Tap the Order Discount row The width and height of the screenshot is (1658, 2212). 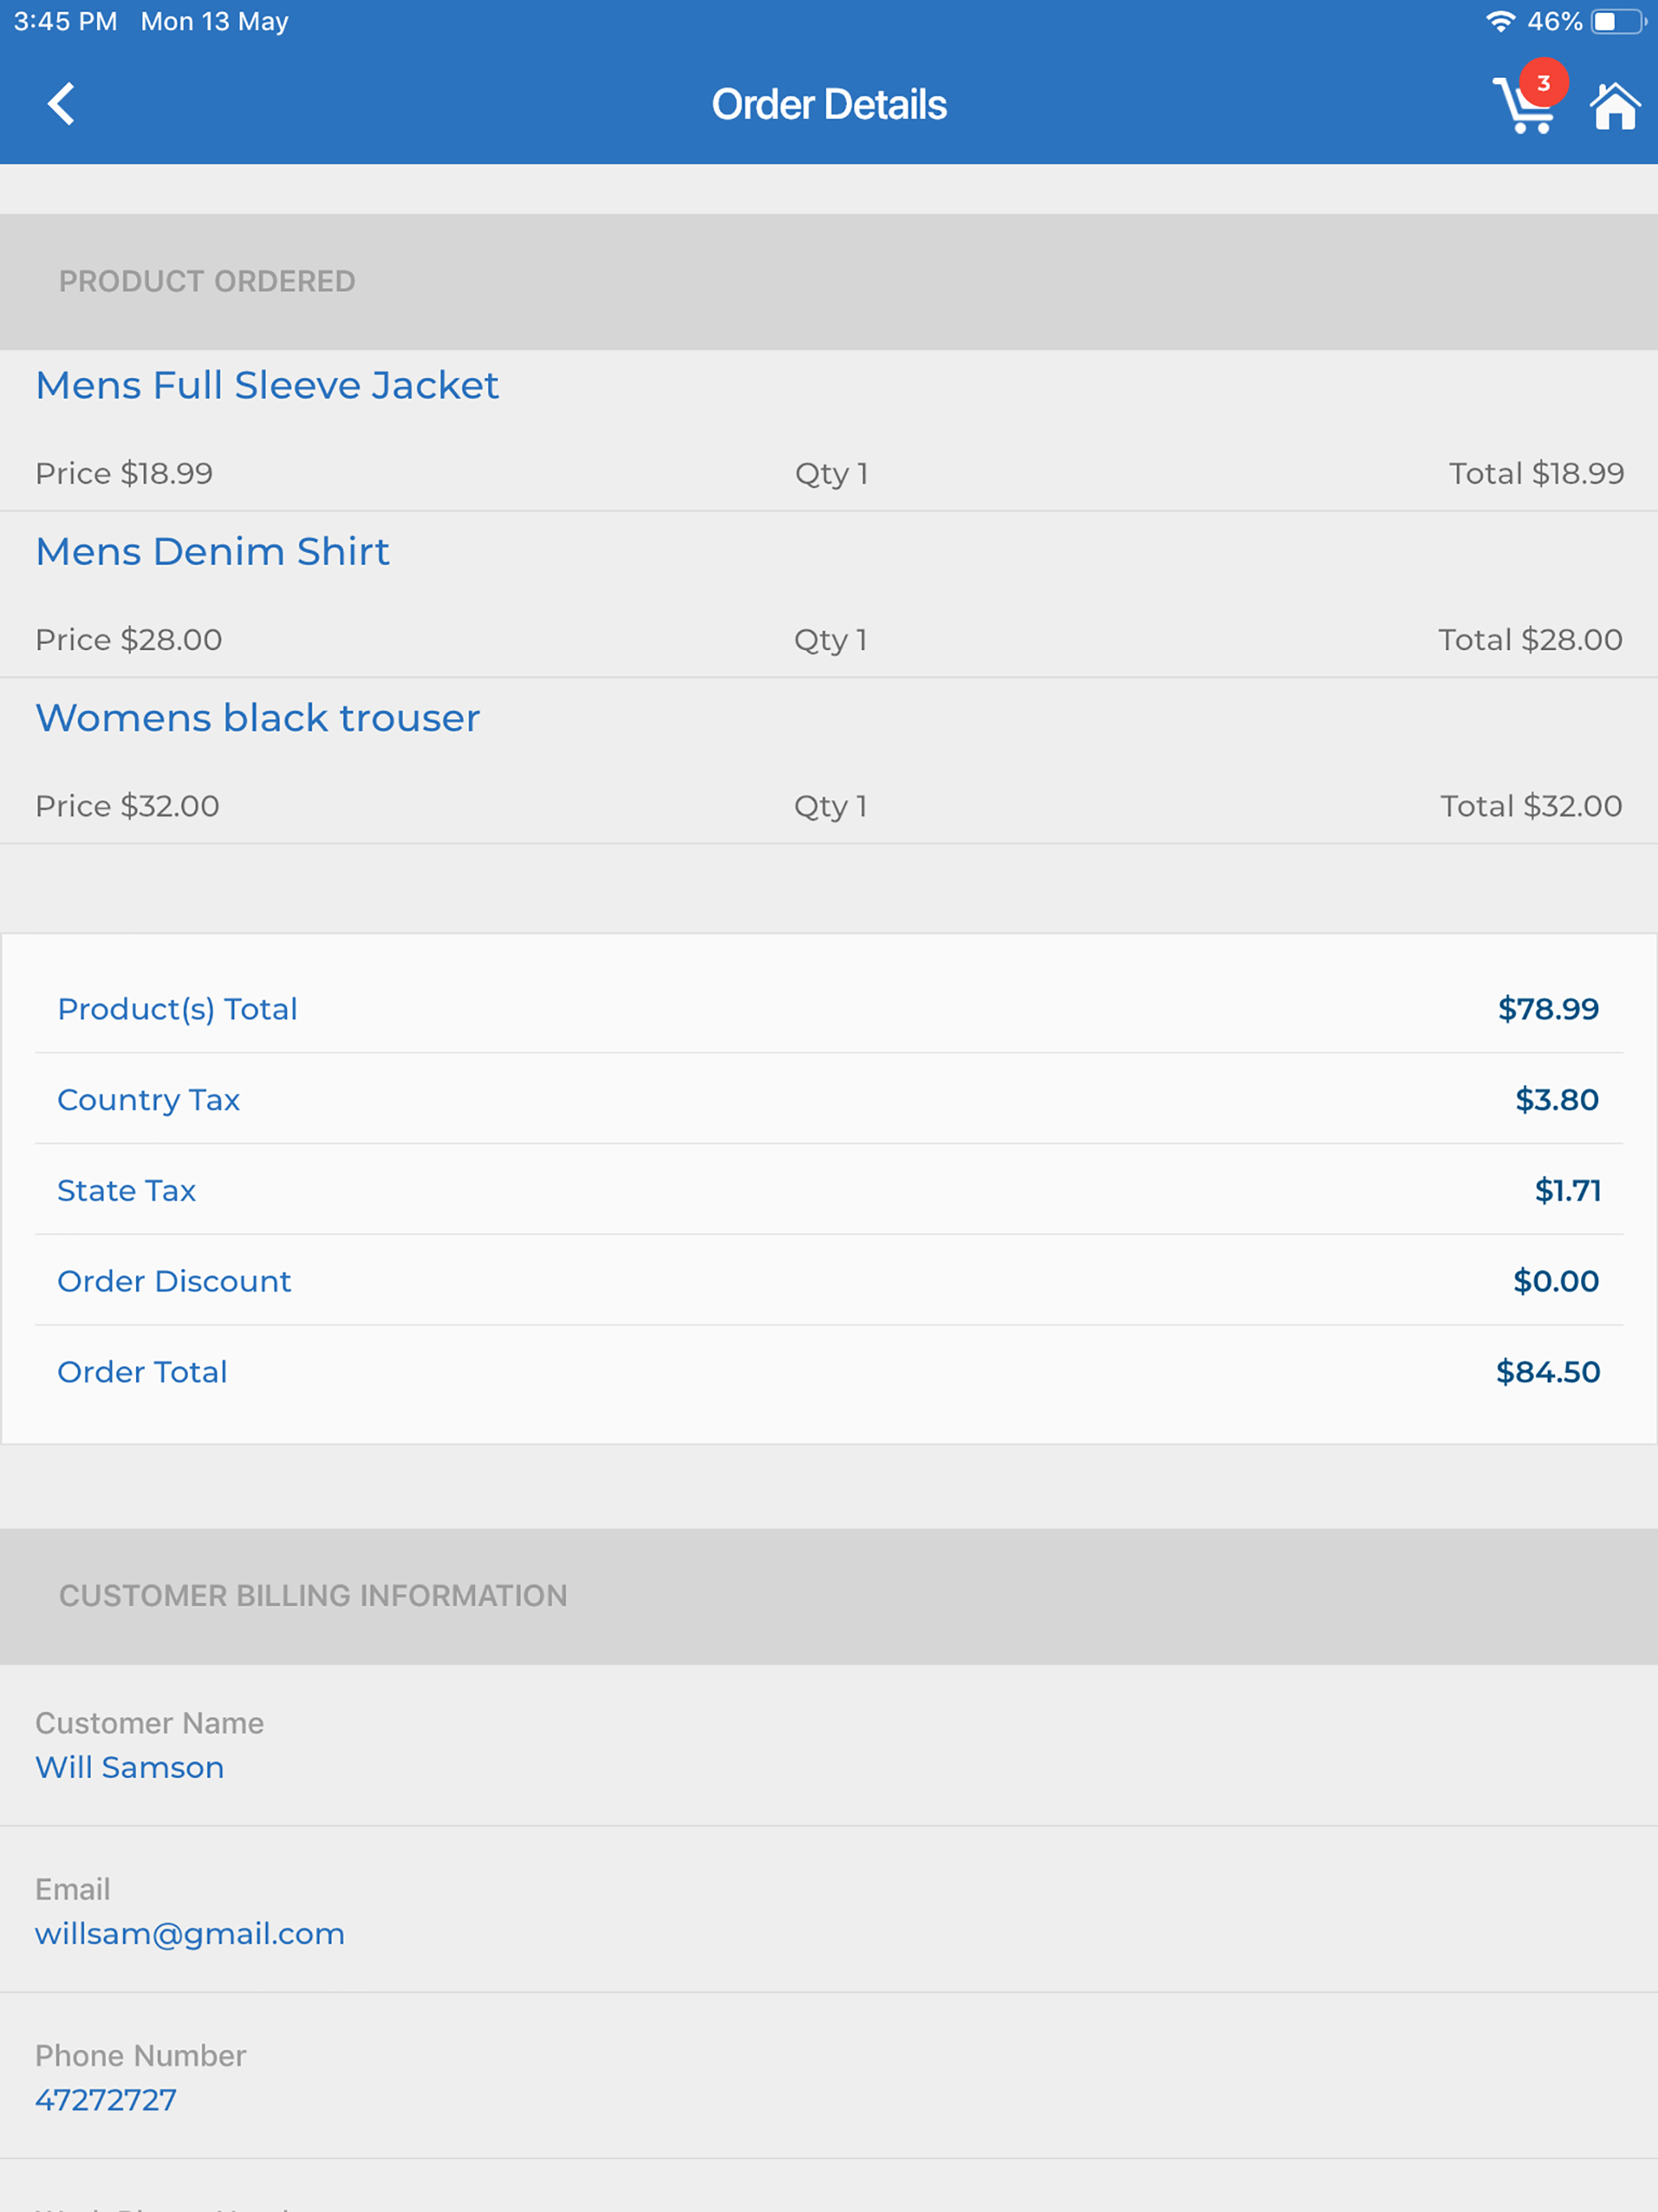(x=829, y=1281)
